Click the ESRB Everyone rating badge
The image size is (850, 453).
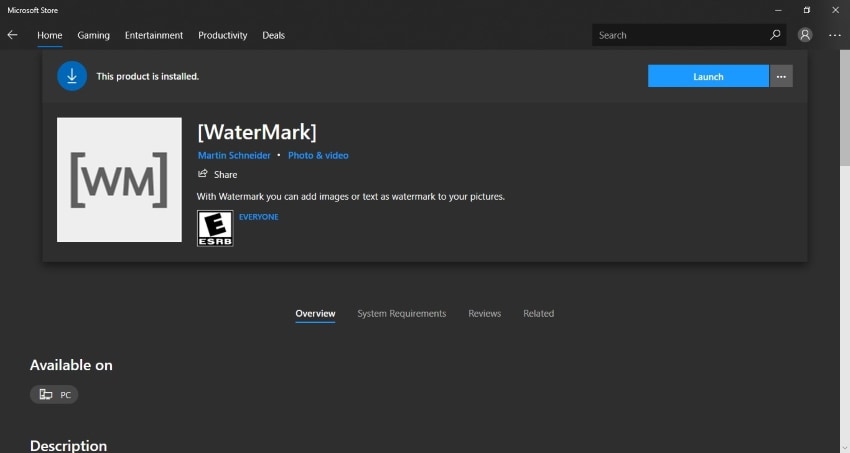[x=215, y=228]
